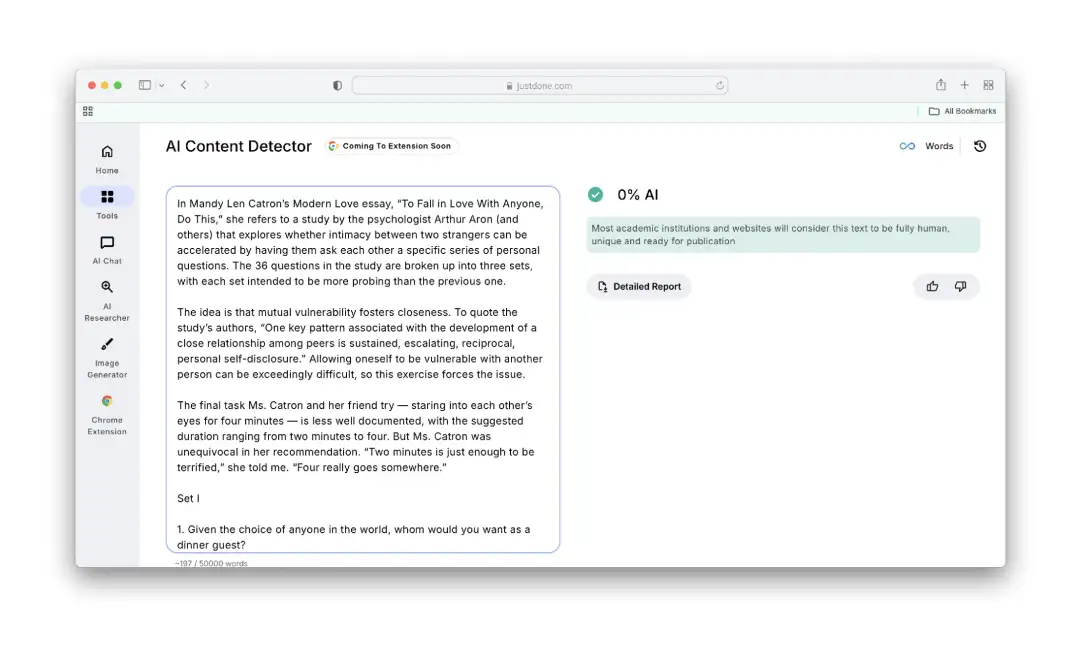
Task: Click the green checkmark next to 0% AI
Action: (595, 195)
